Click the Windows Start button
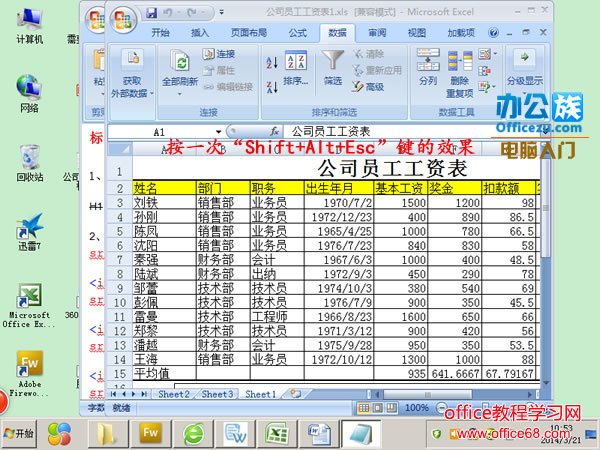The image size is (600, 450). [x=19, y=434]
